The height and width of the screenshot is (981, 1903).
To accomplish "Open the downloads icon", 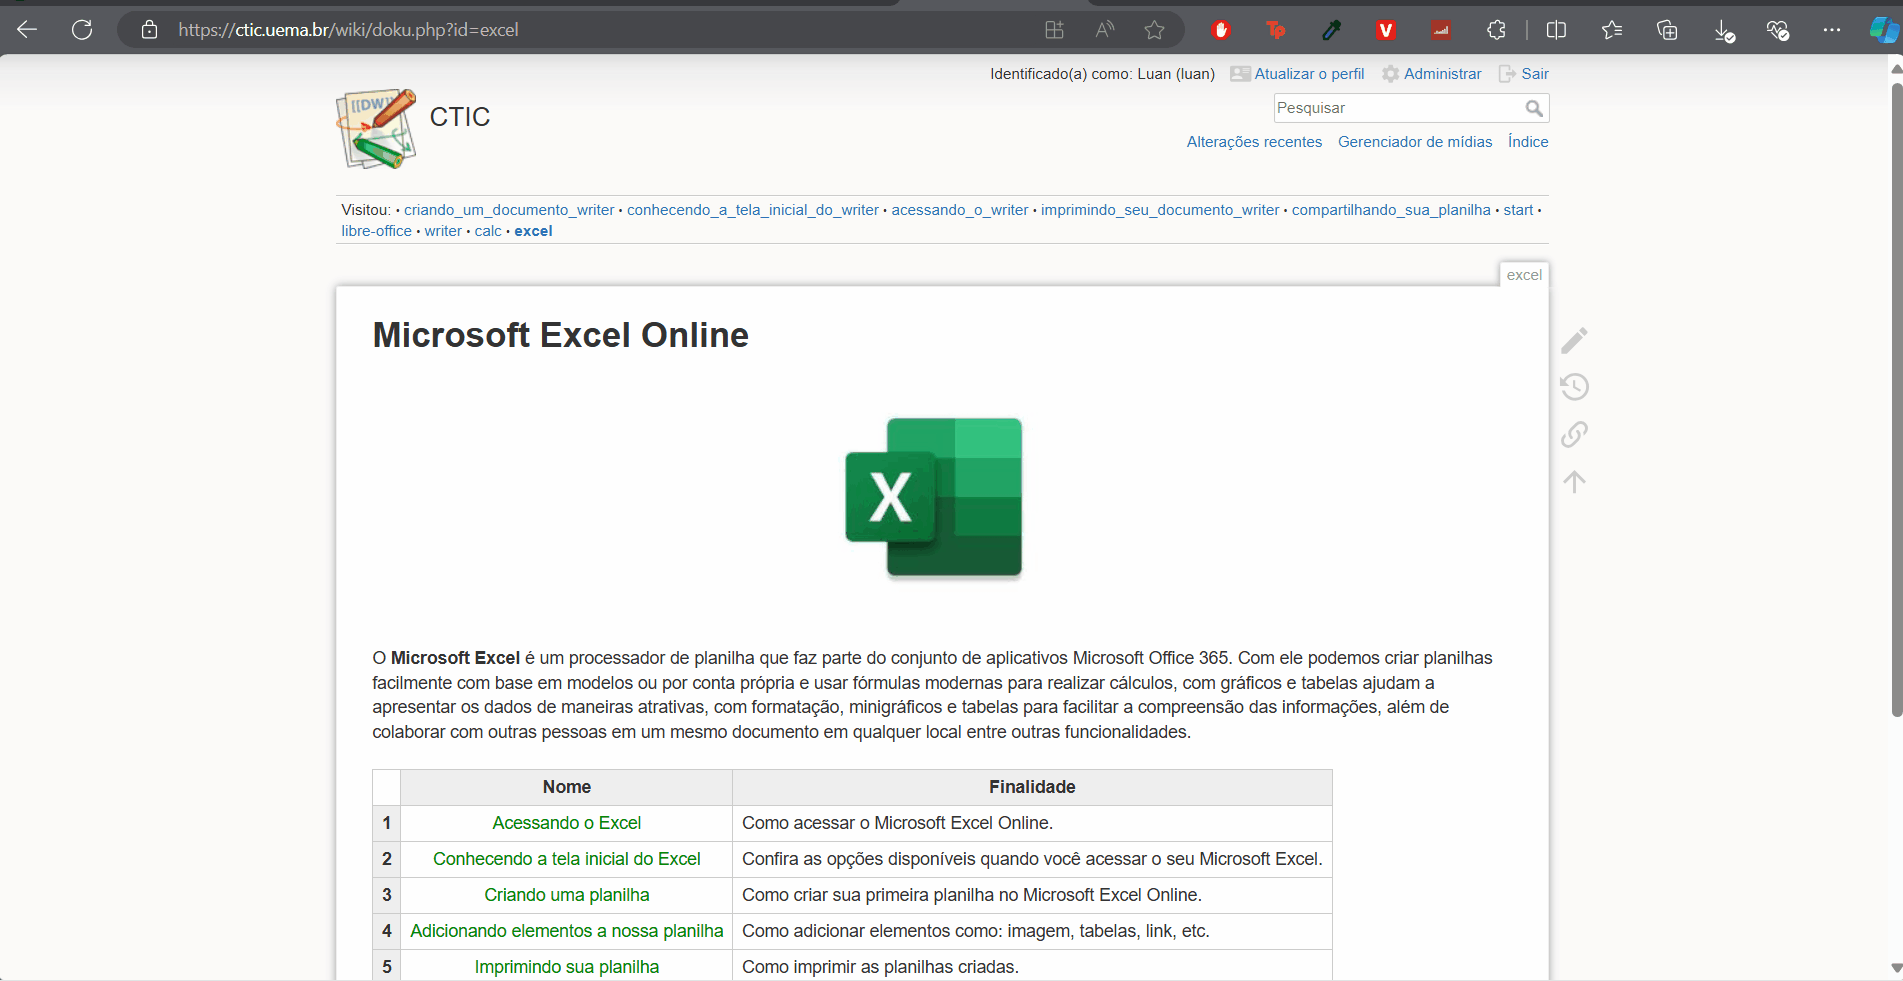I will pyautogui.click(x=1723, y=31).
